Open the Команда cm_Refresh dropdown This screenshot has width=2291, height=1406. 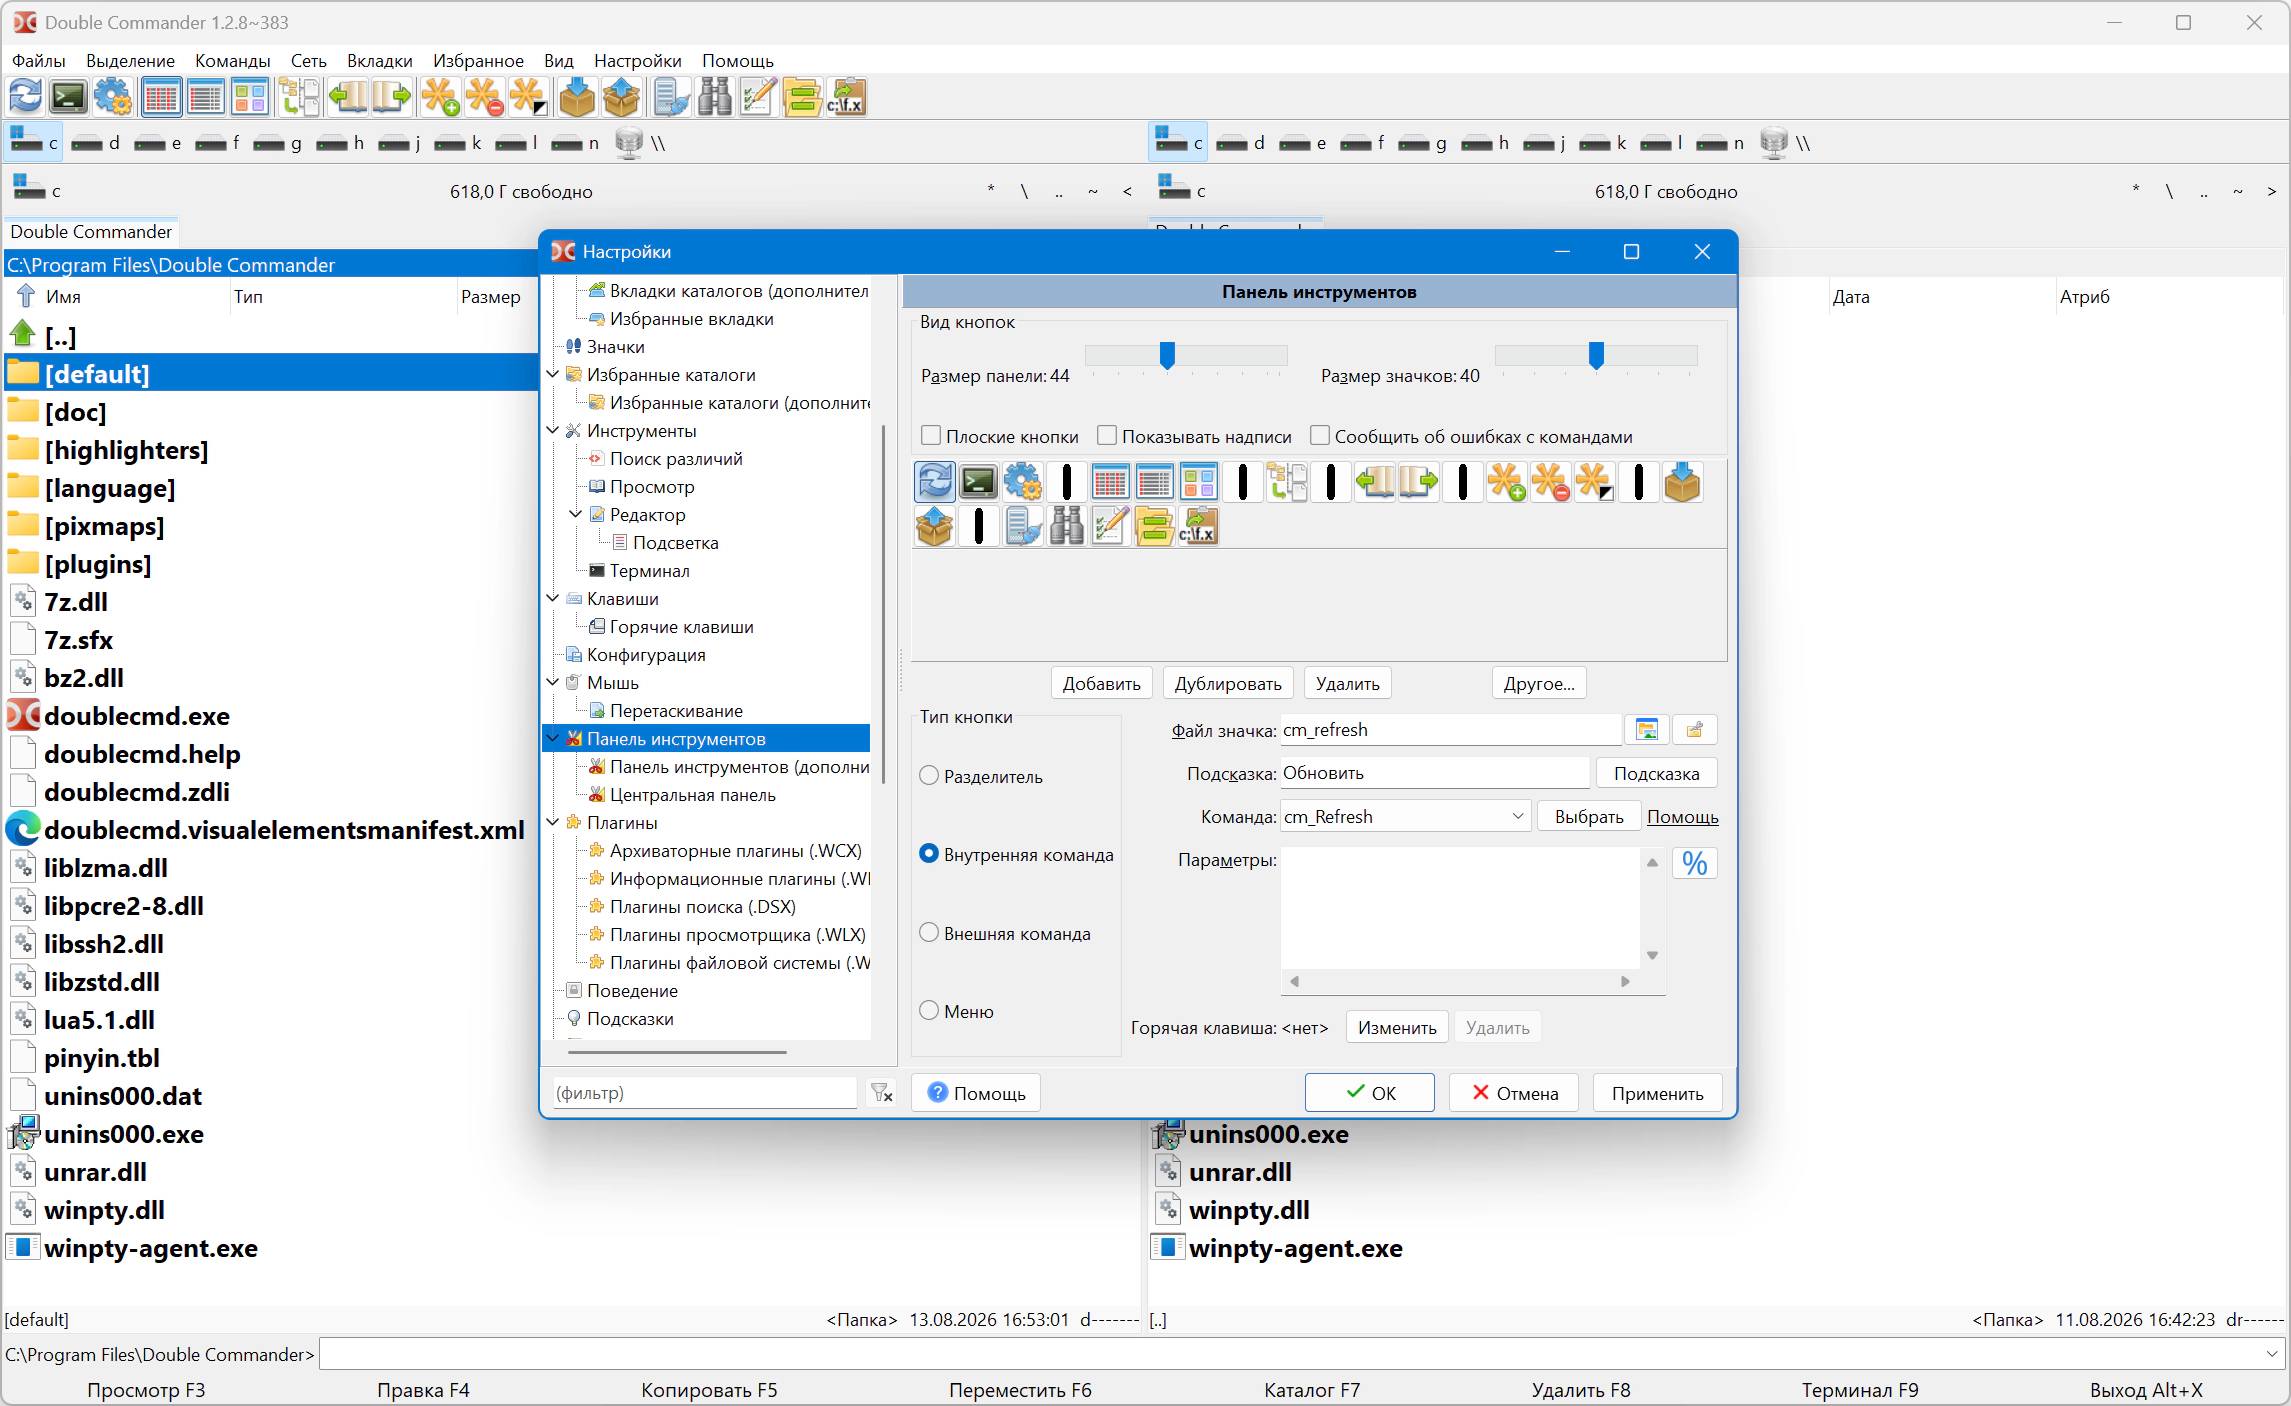1517,816
